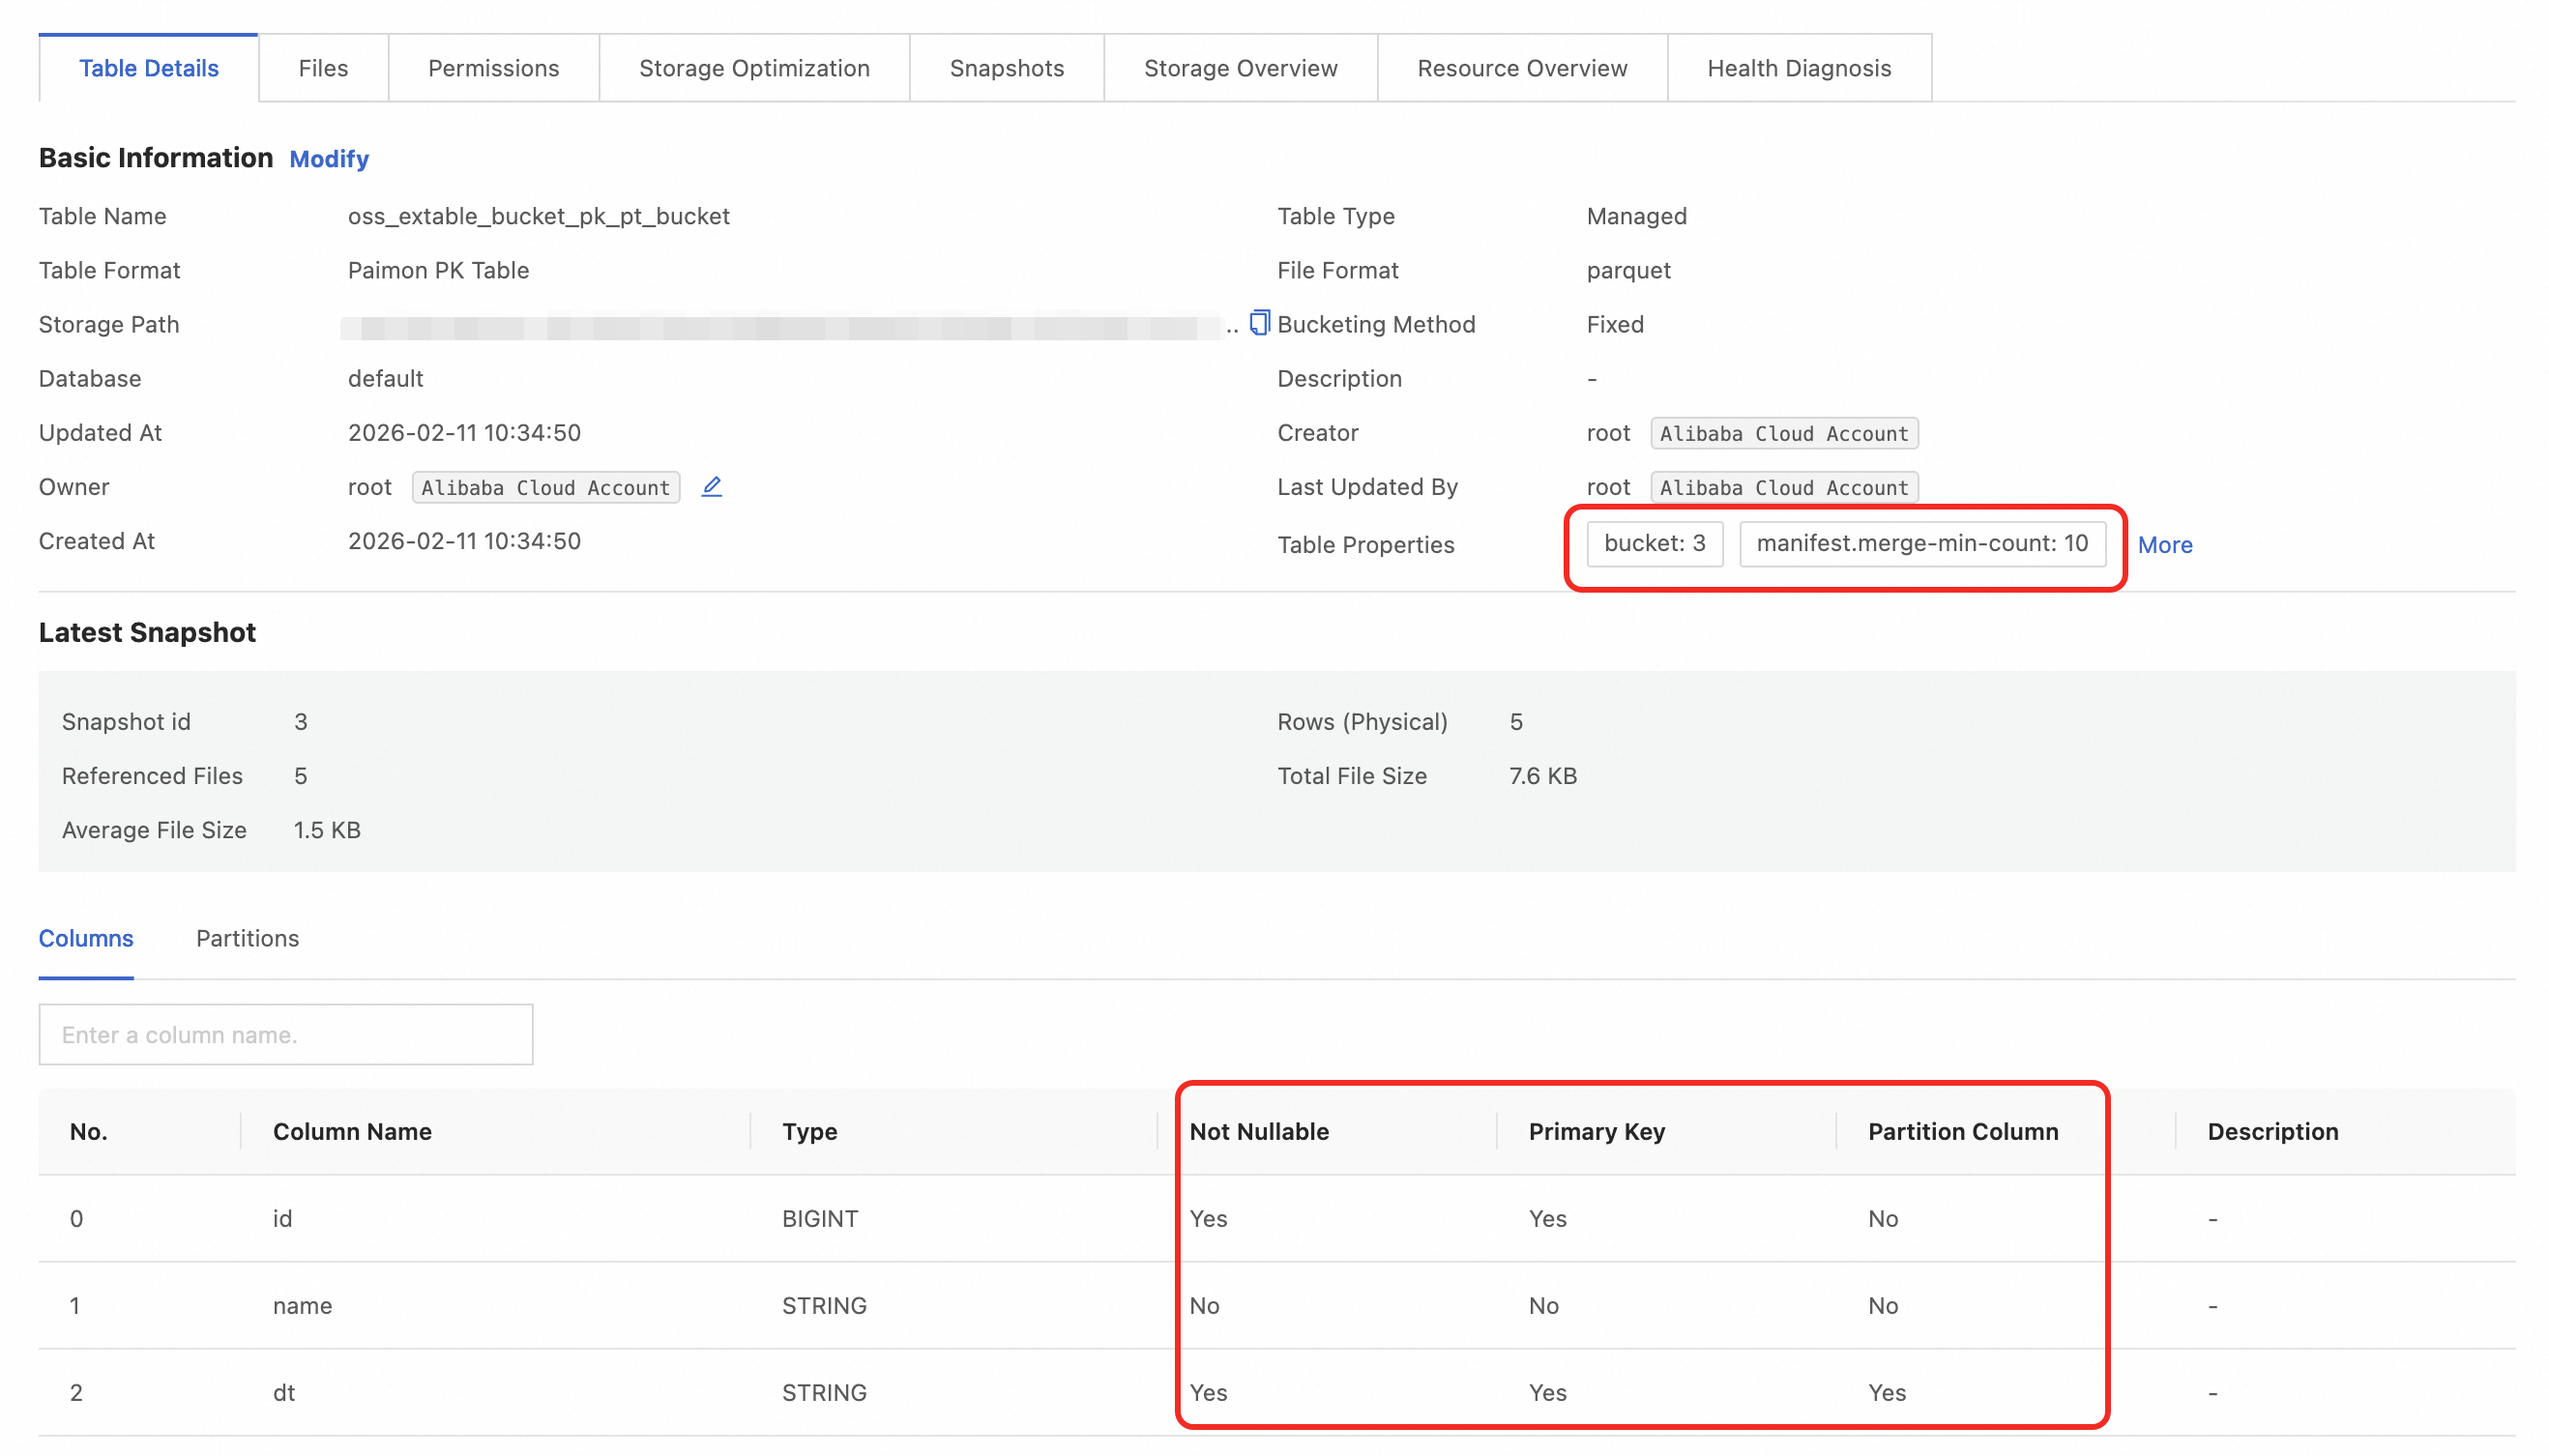Viewport: 2549px width, 1456px height.
Task: Click Bucketing Method value 'Fixed'
Action: (1614, 324)
